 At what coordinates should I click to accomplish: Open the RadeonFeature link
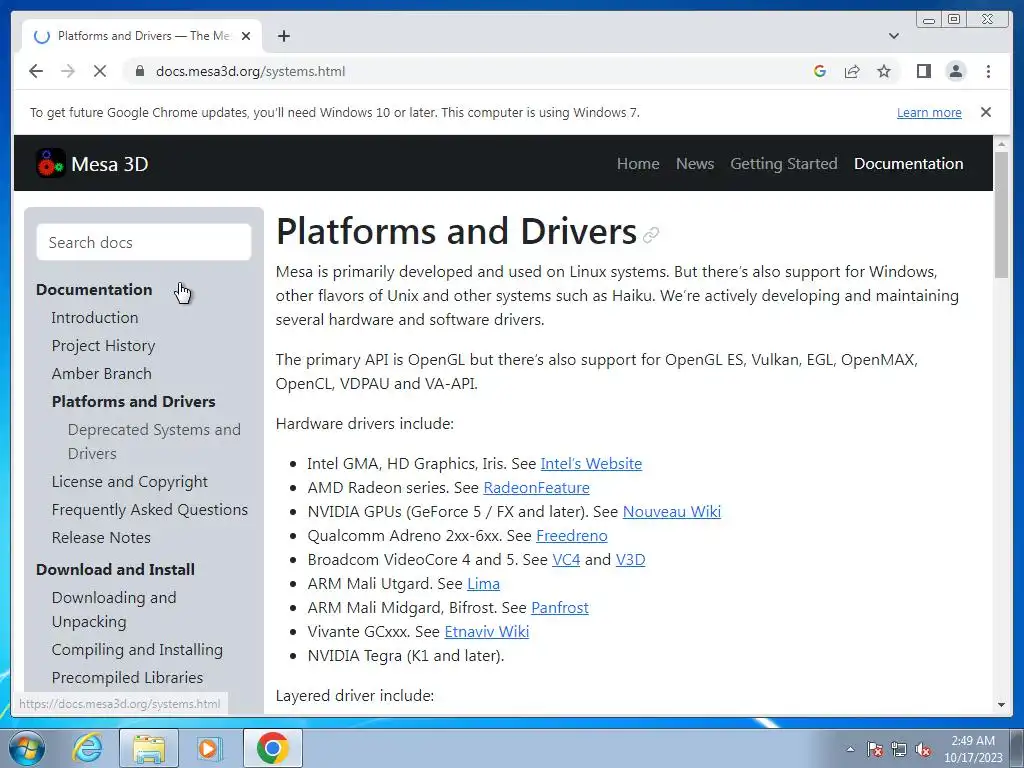click(536, 488)
